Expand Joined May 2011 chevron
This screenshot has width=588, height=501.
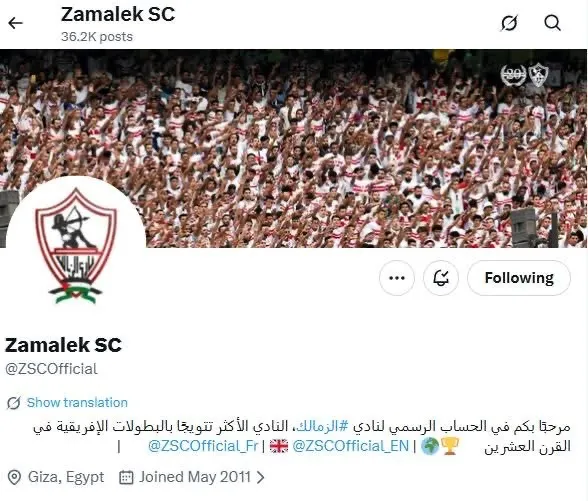click(260, 477)
